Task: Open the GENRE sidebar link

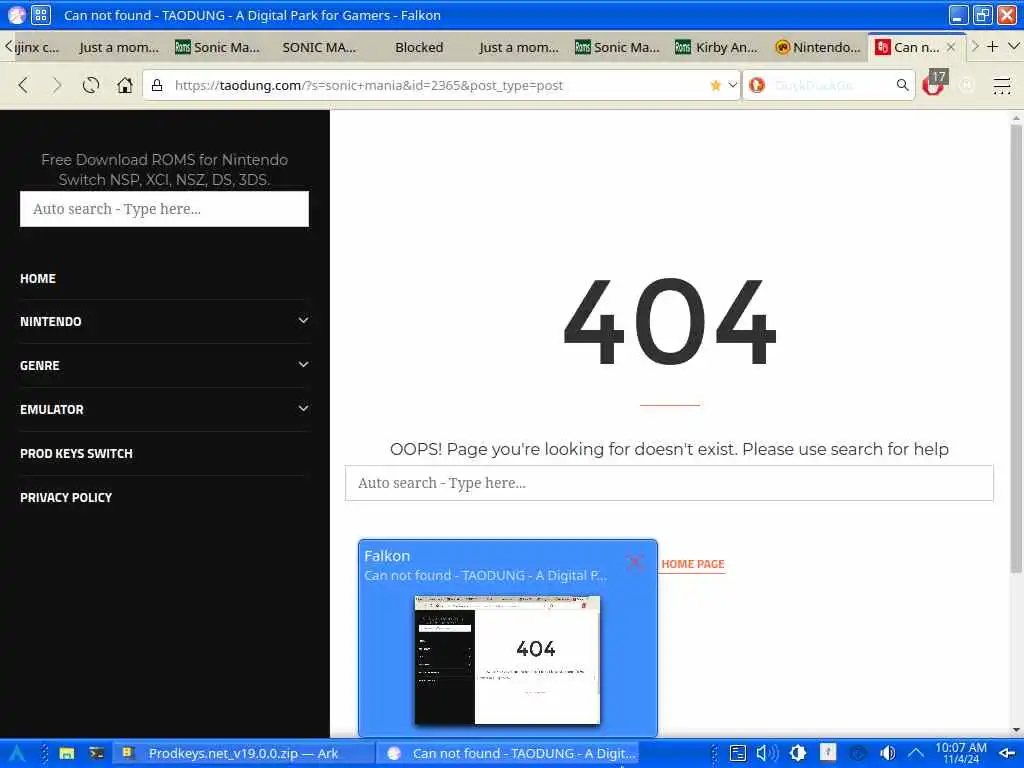Action: click(40, 365)
